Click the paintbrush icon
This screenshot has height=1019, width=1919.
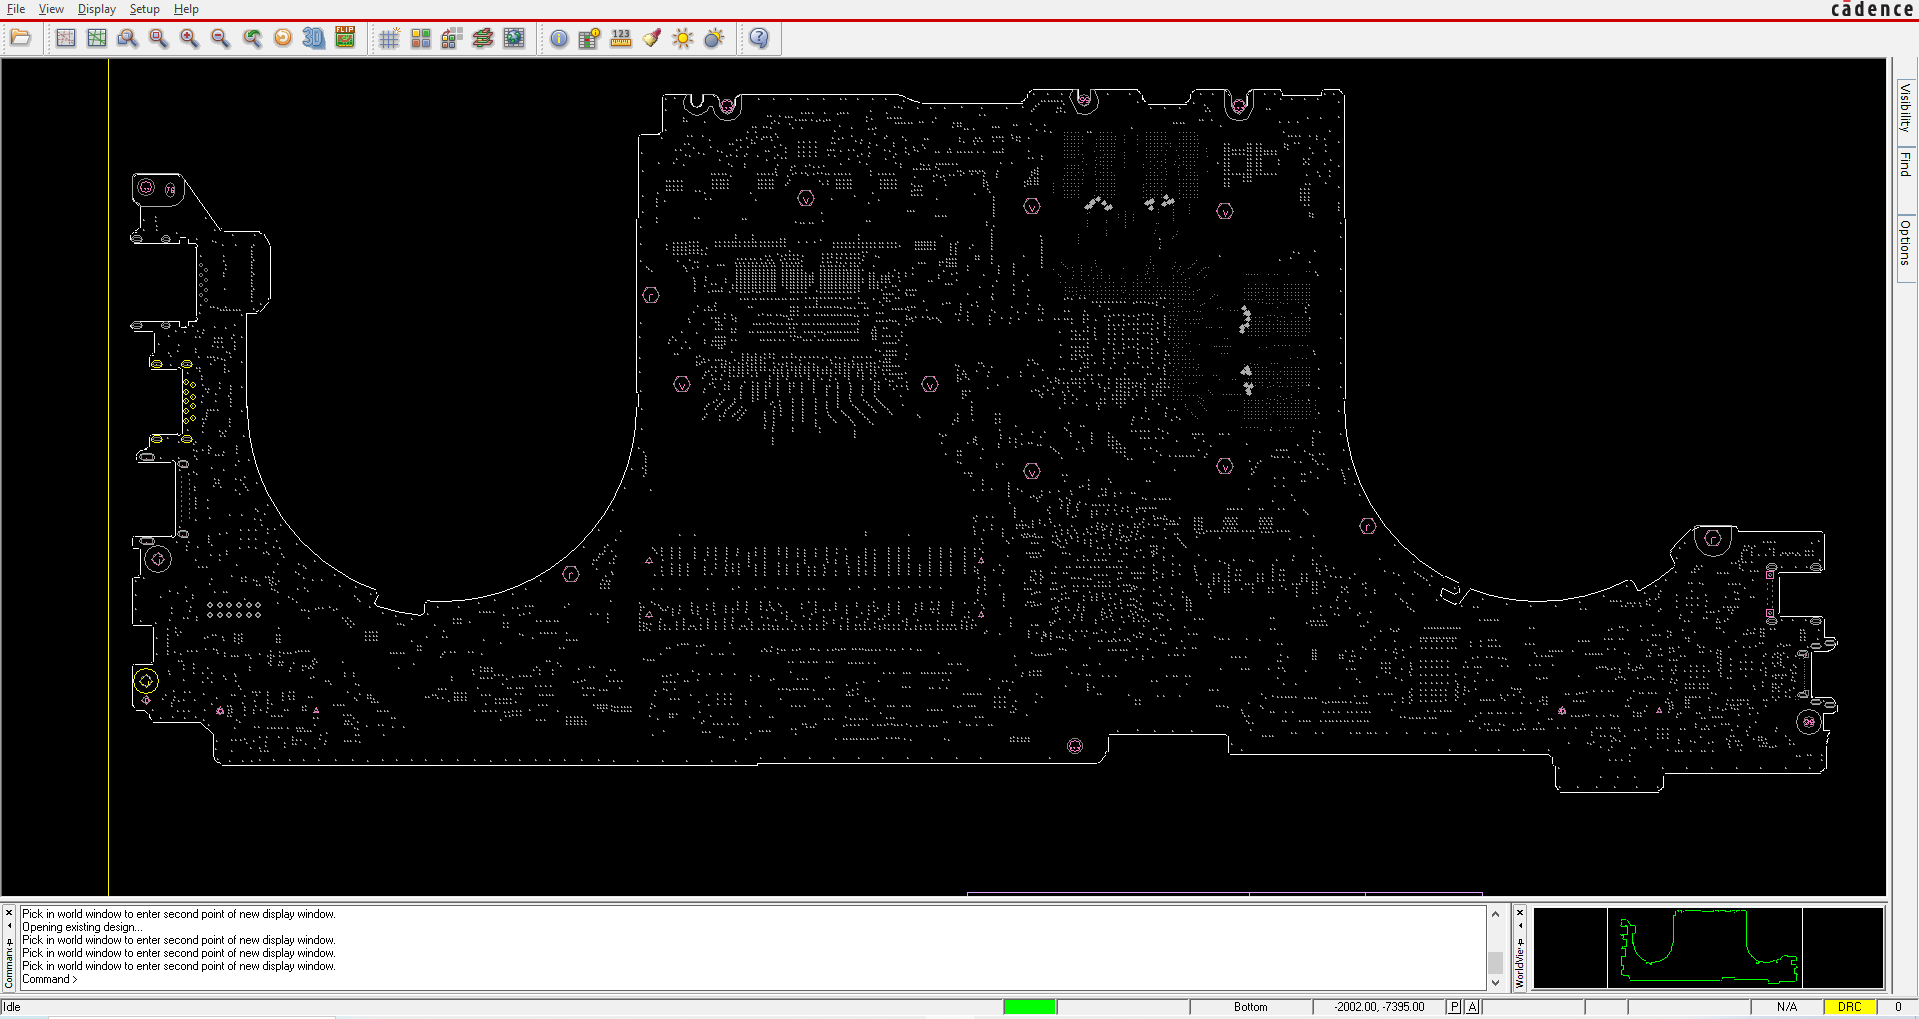point(652,38)
